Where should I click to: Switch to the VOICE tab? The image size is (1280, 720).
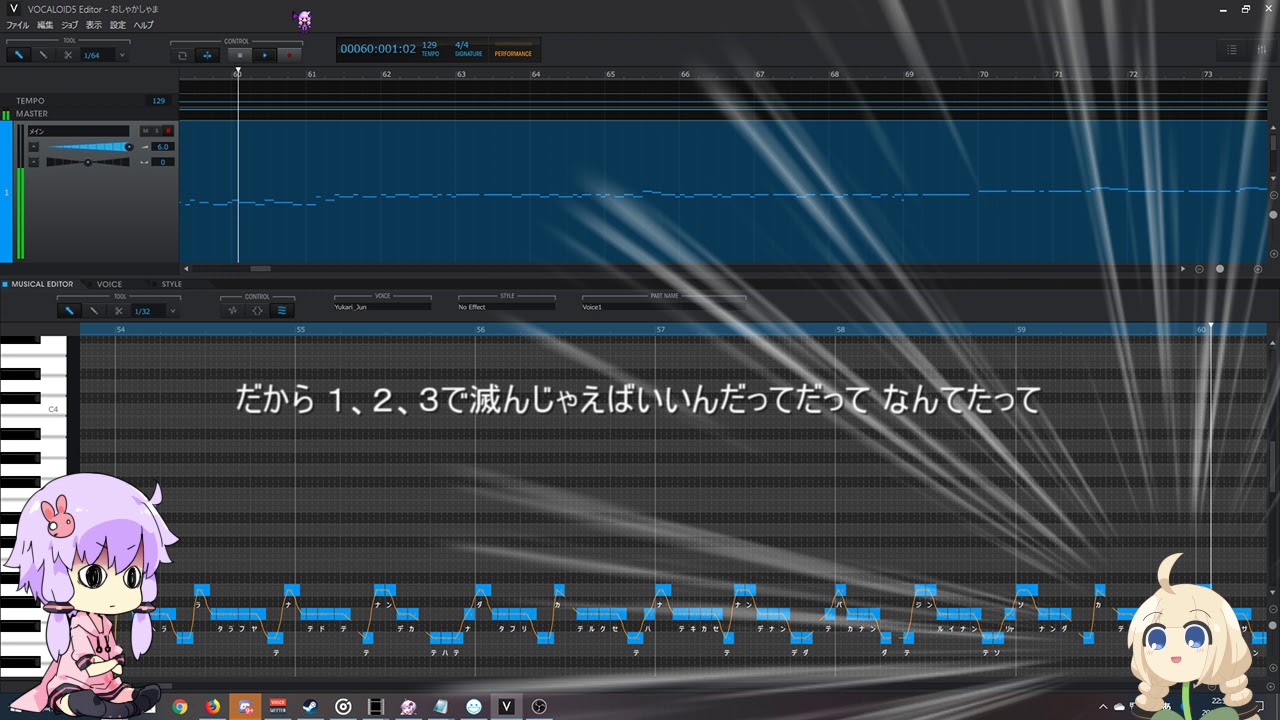(109, 284)
